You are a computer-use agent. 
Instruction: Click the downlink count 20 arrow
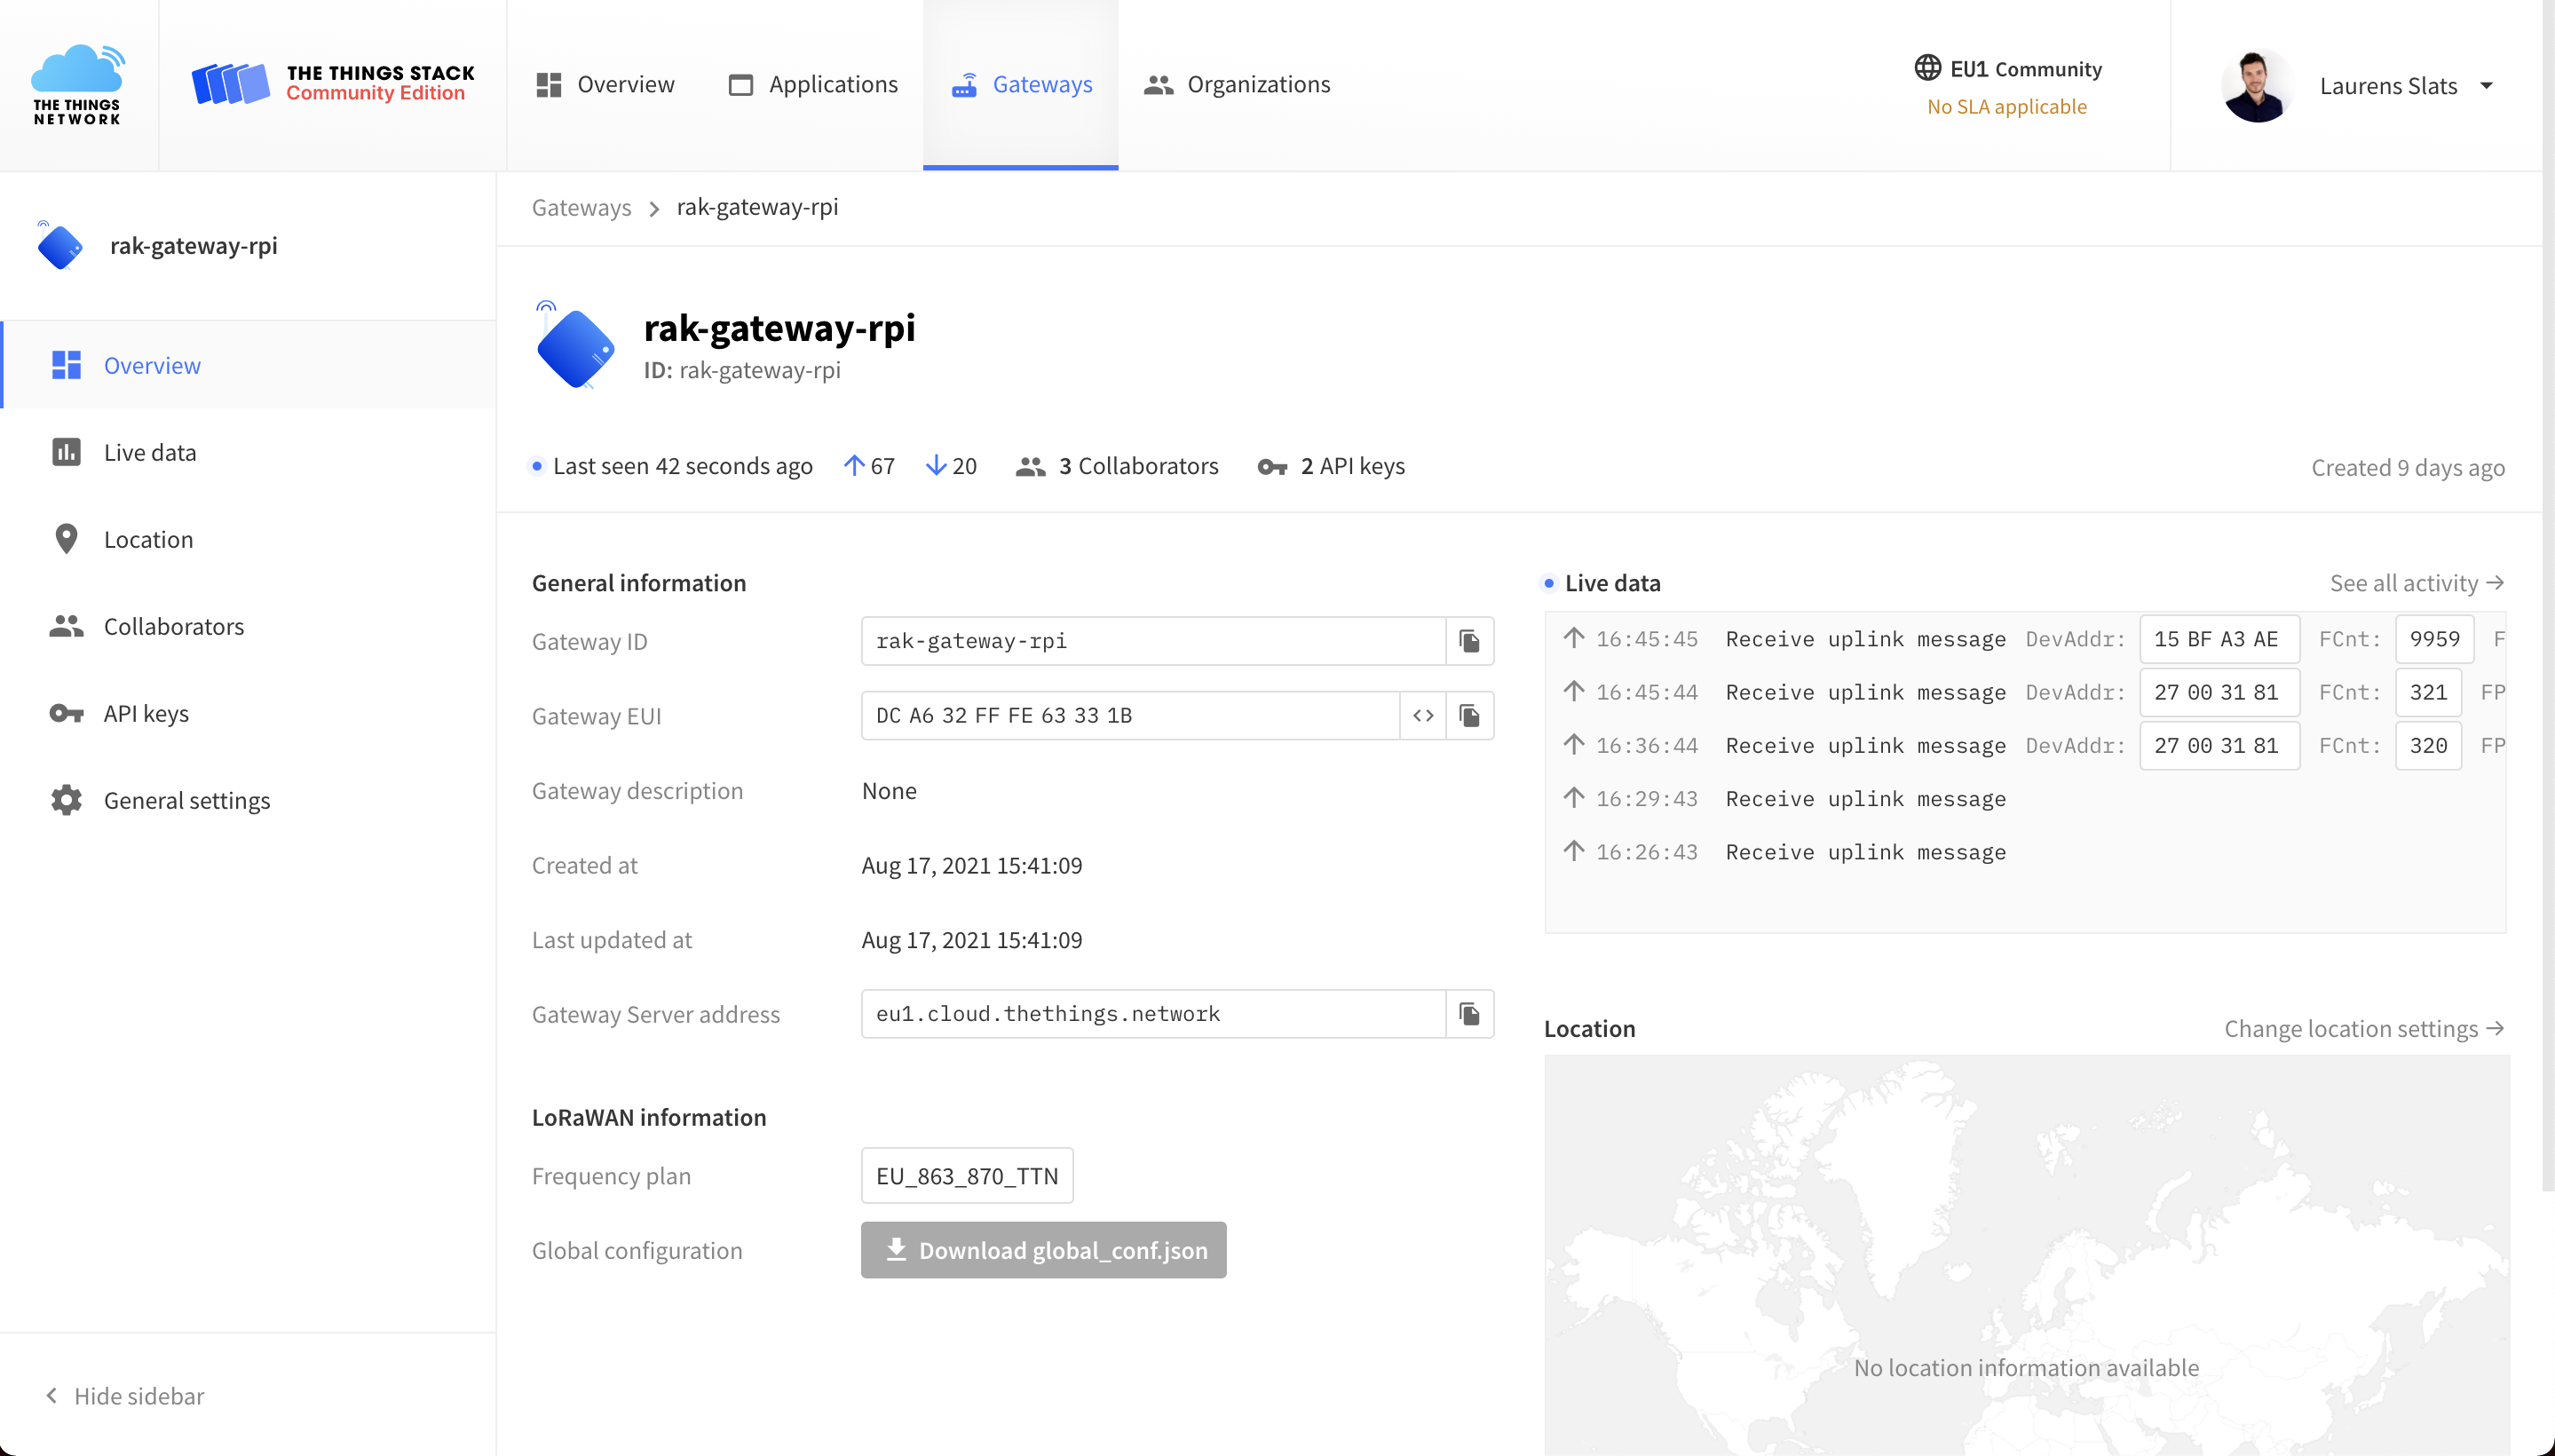[935, 466]
